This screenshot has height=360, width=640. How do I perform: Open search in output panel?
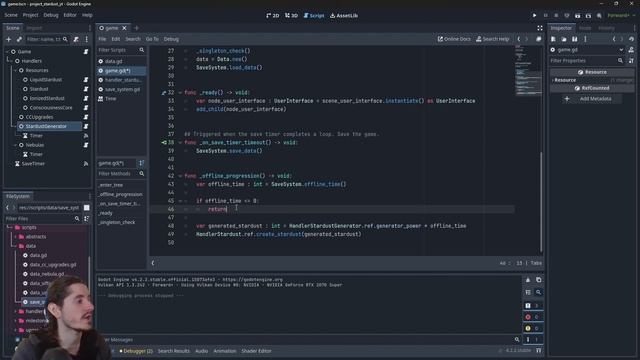tap(538, 292)
